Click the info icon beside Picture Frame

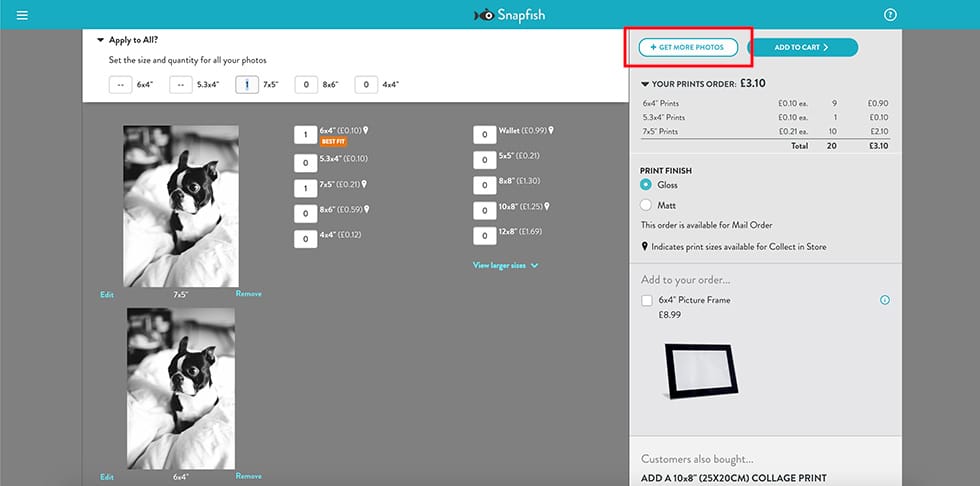point(885,300)
